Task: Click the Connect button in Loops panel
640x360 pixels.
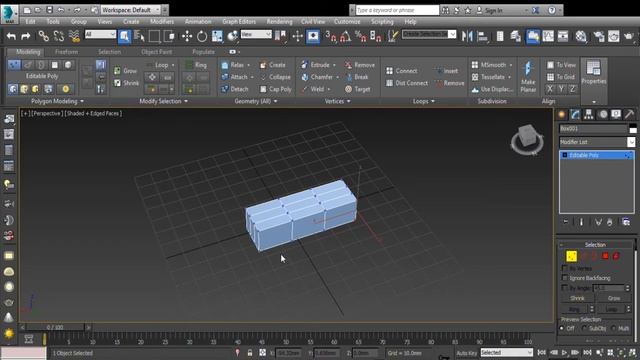Action: pyautogui.click(x=402, y=71)
